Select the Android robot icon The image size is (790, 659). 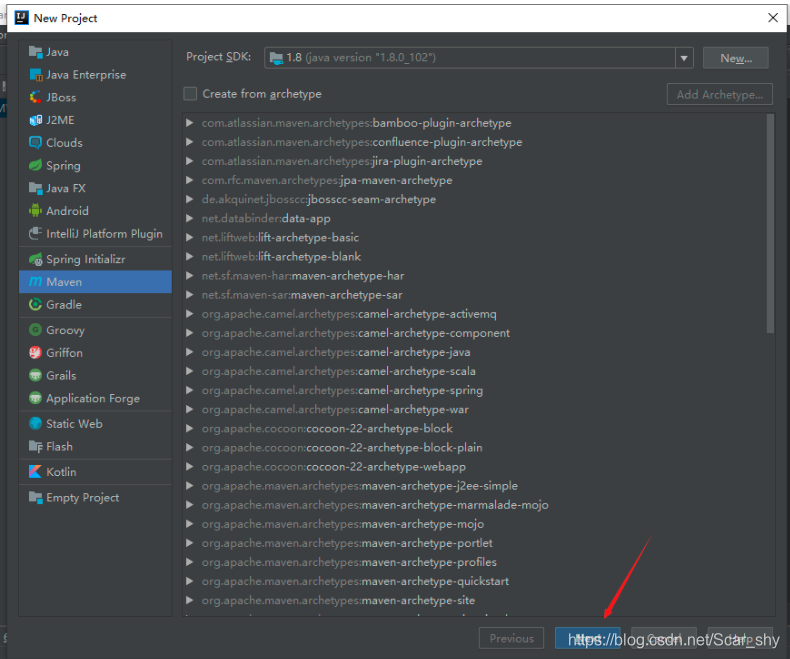point(35,211)
